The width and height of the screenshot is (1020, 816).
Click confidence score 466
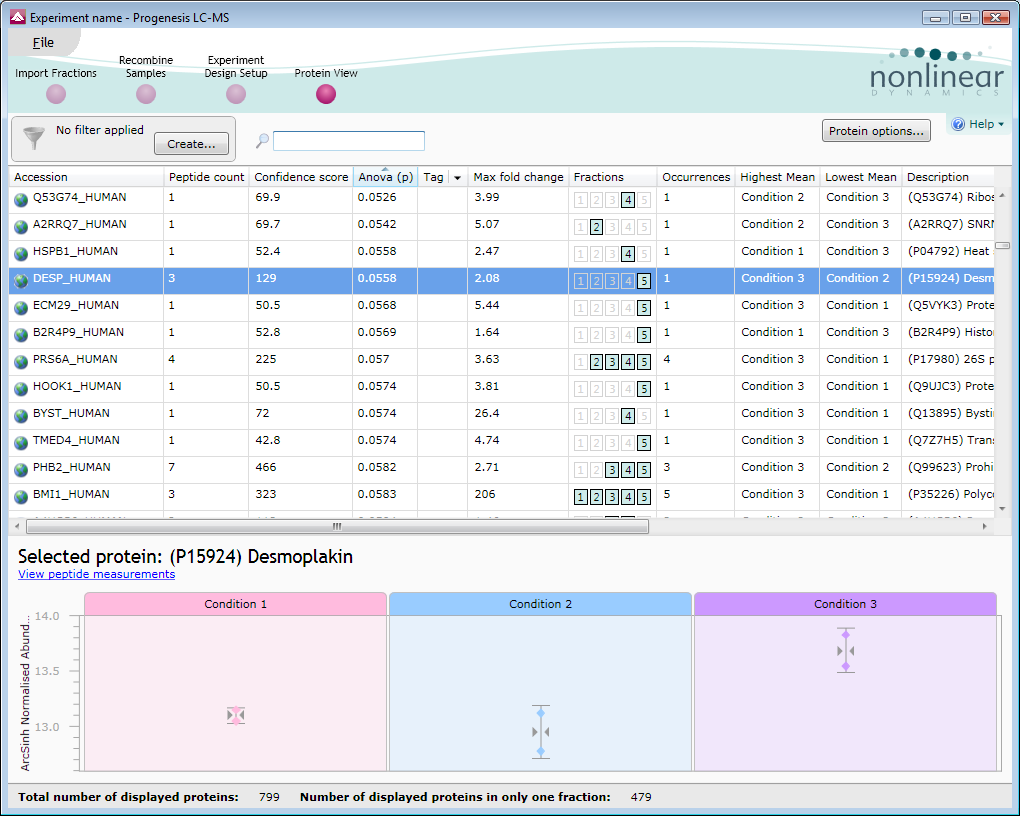265,467
